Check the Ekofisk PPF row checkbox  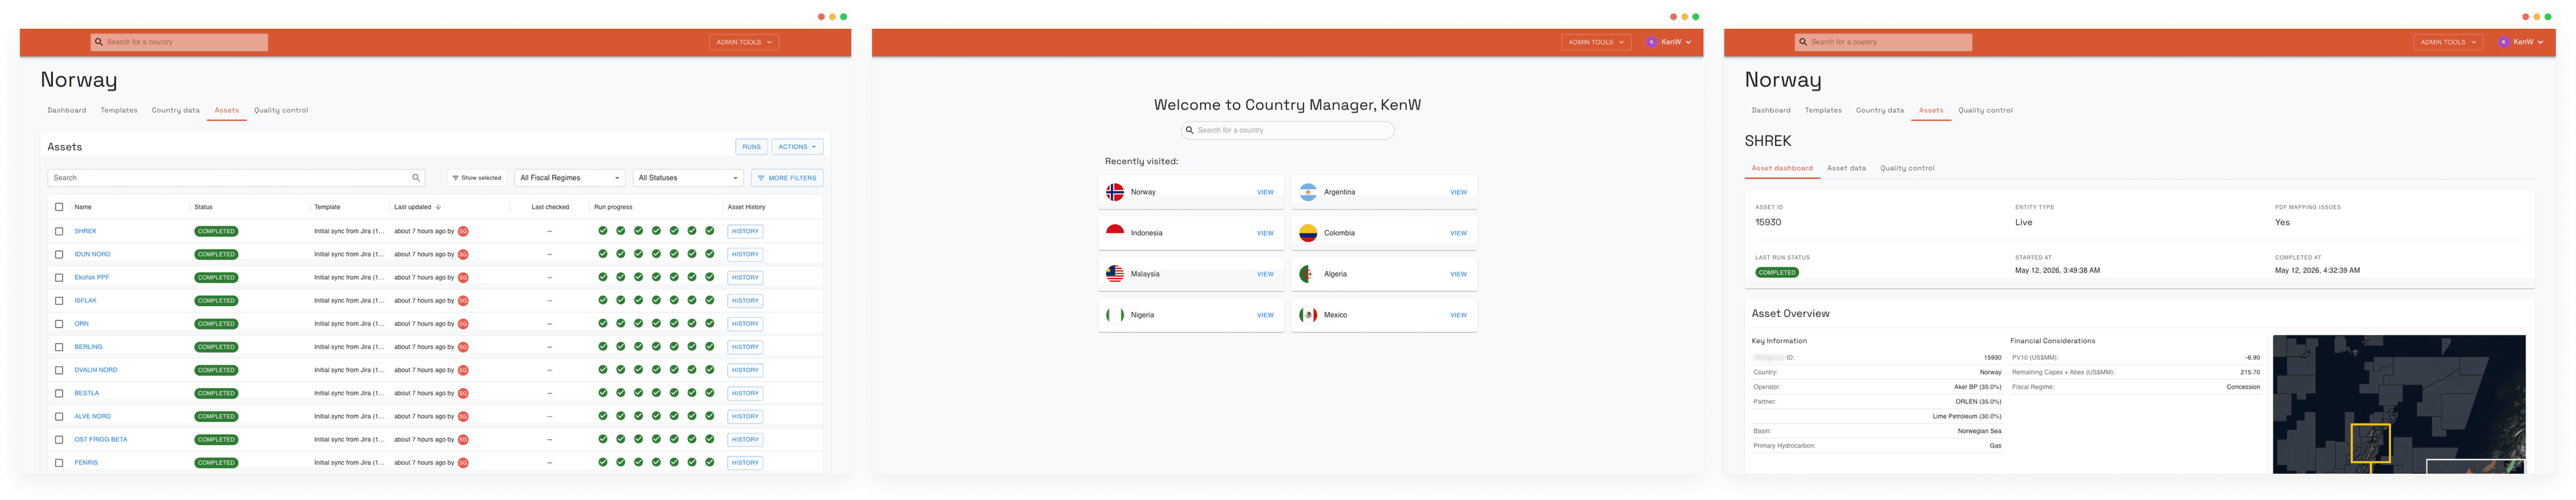[x=59, y=278]
